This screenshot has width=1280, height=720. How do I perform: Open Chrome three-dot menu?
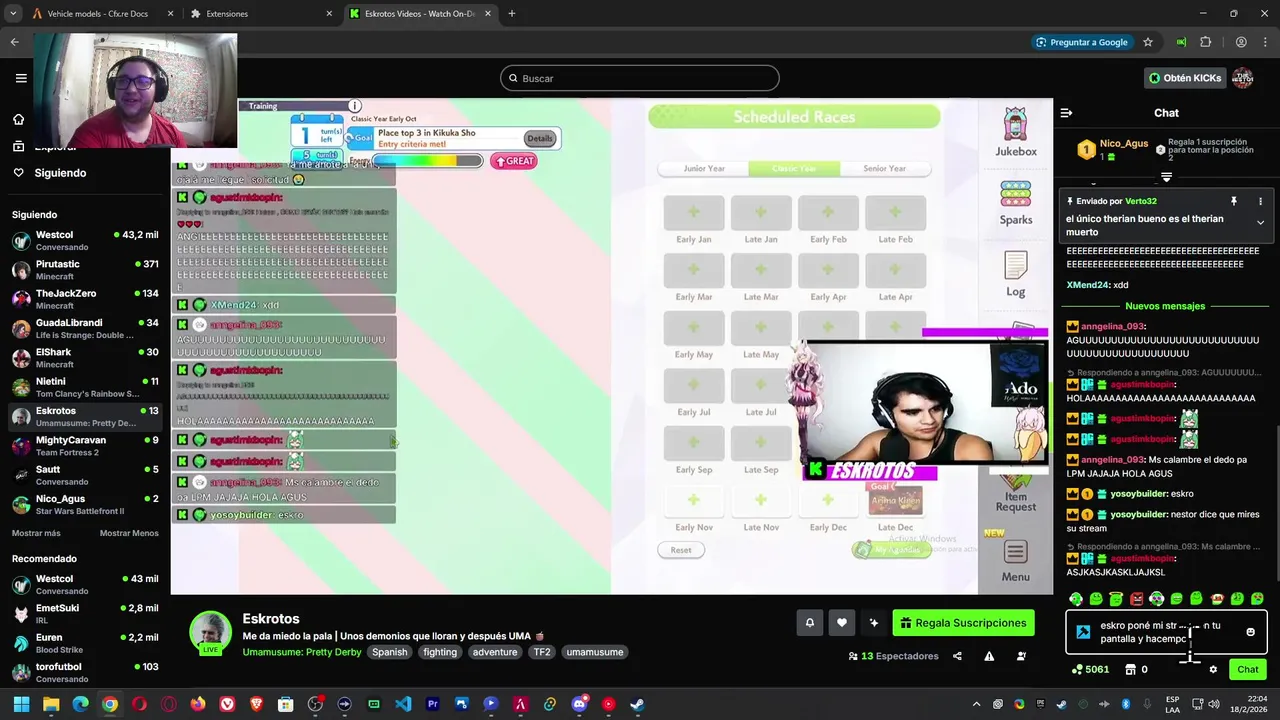[x=1265, y=42]
